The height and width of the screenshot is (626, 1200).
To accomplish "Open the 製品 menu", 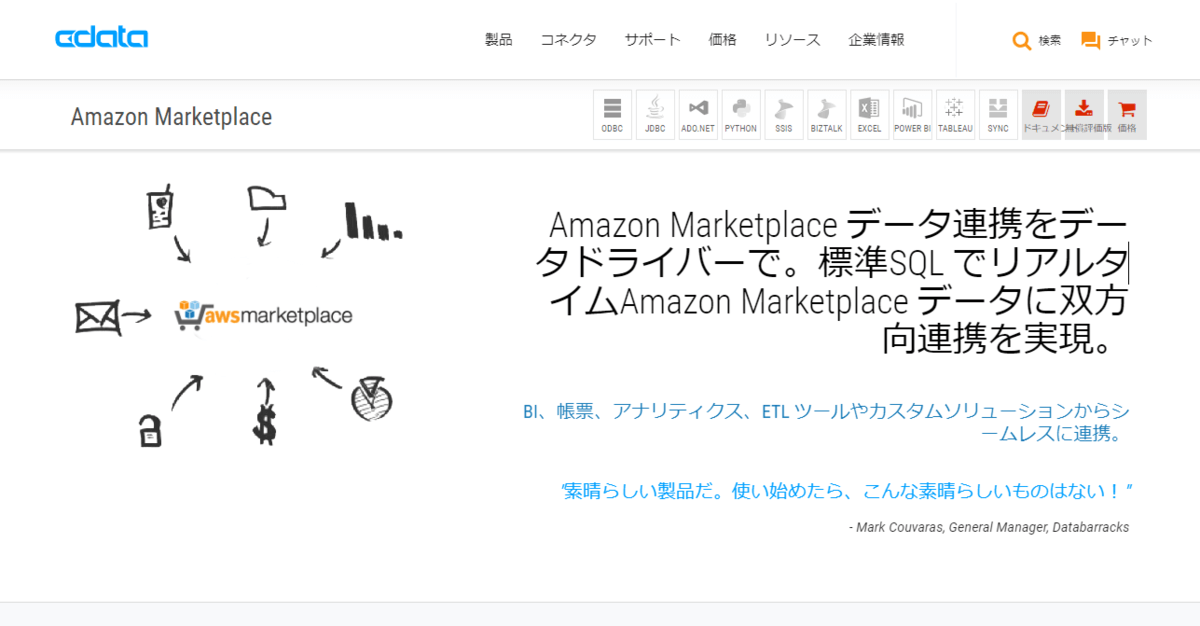I will tap(499, 40).
